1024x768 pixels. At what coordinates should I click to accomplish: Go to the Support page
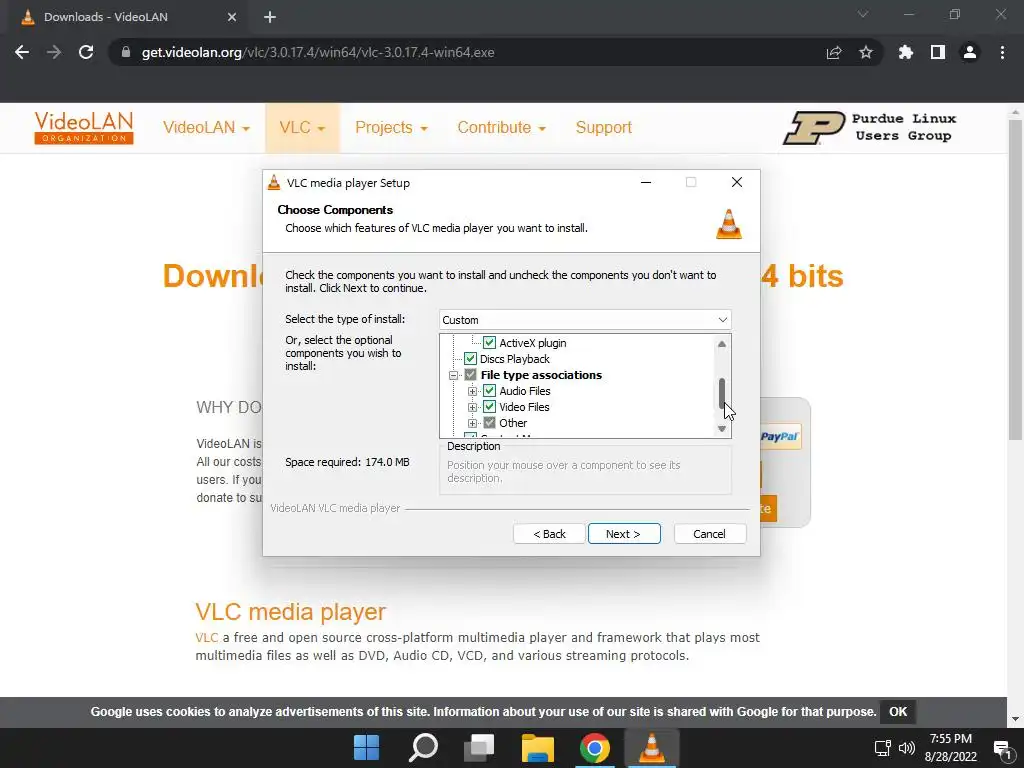click(x=603, y=127)
